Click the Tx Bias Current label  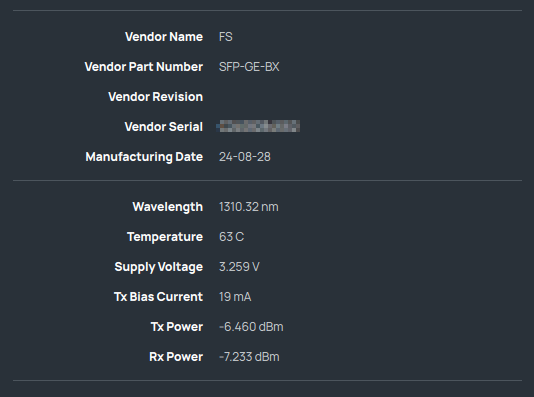point(158,297)
